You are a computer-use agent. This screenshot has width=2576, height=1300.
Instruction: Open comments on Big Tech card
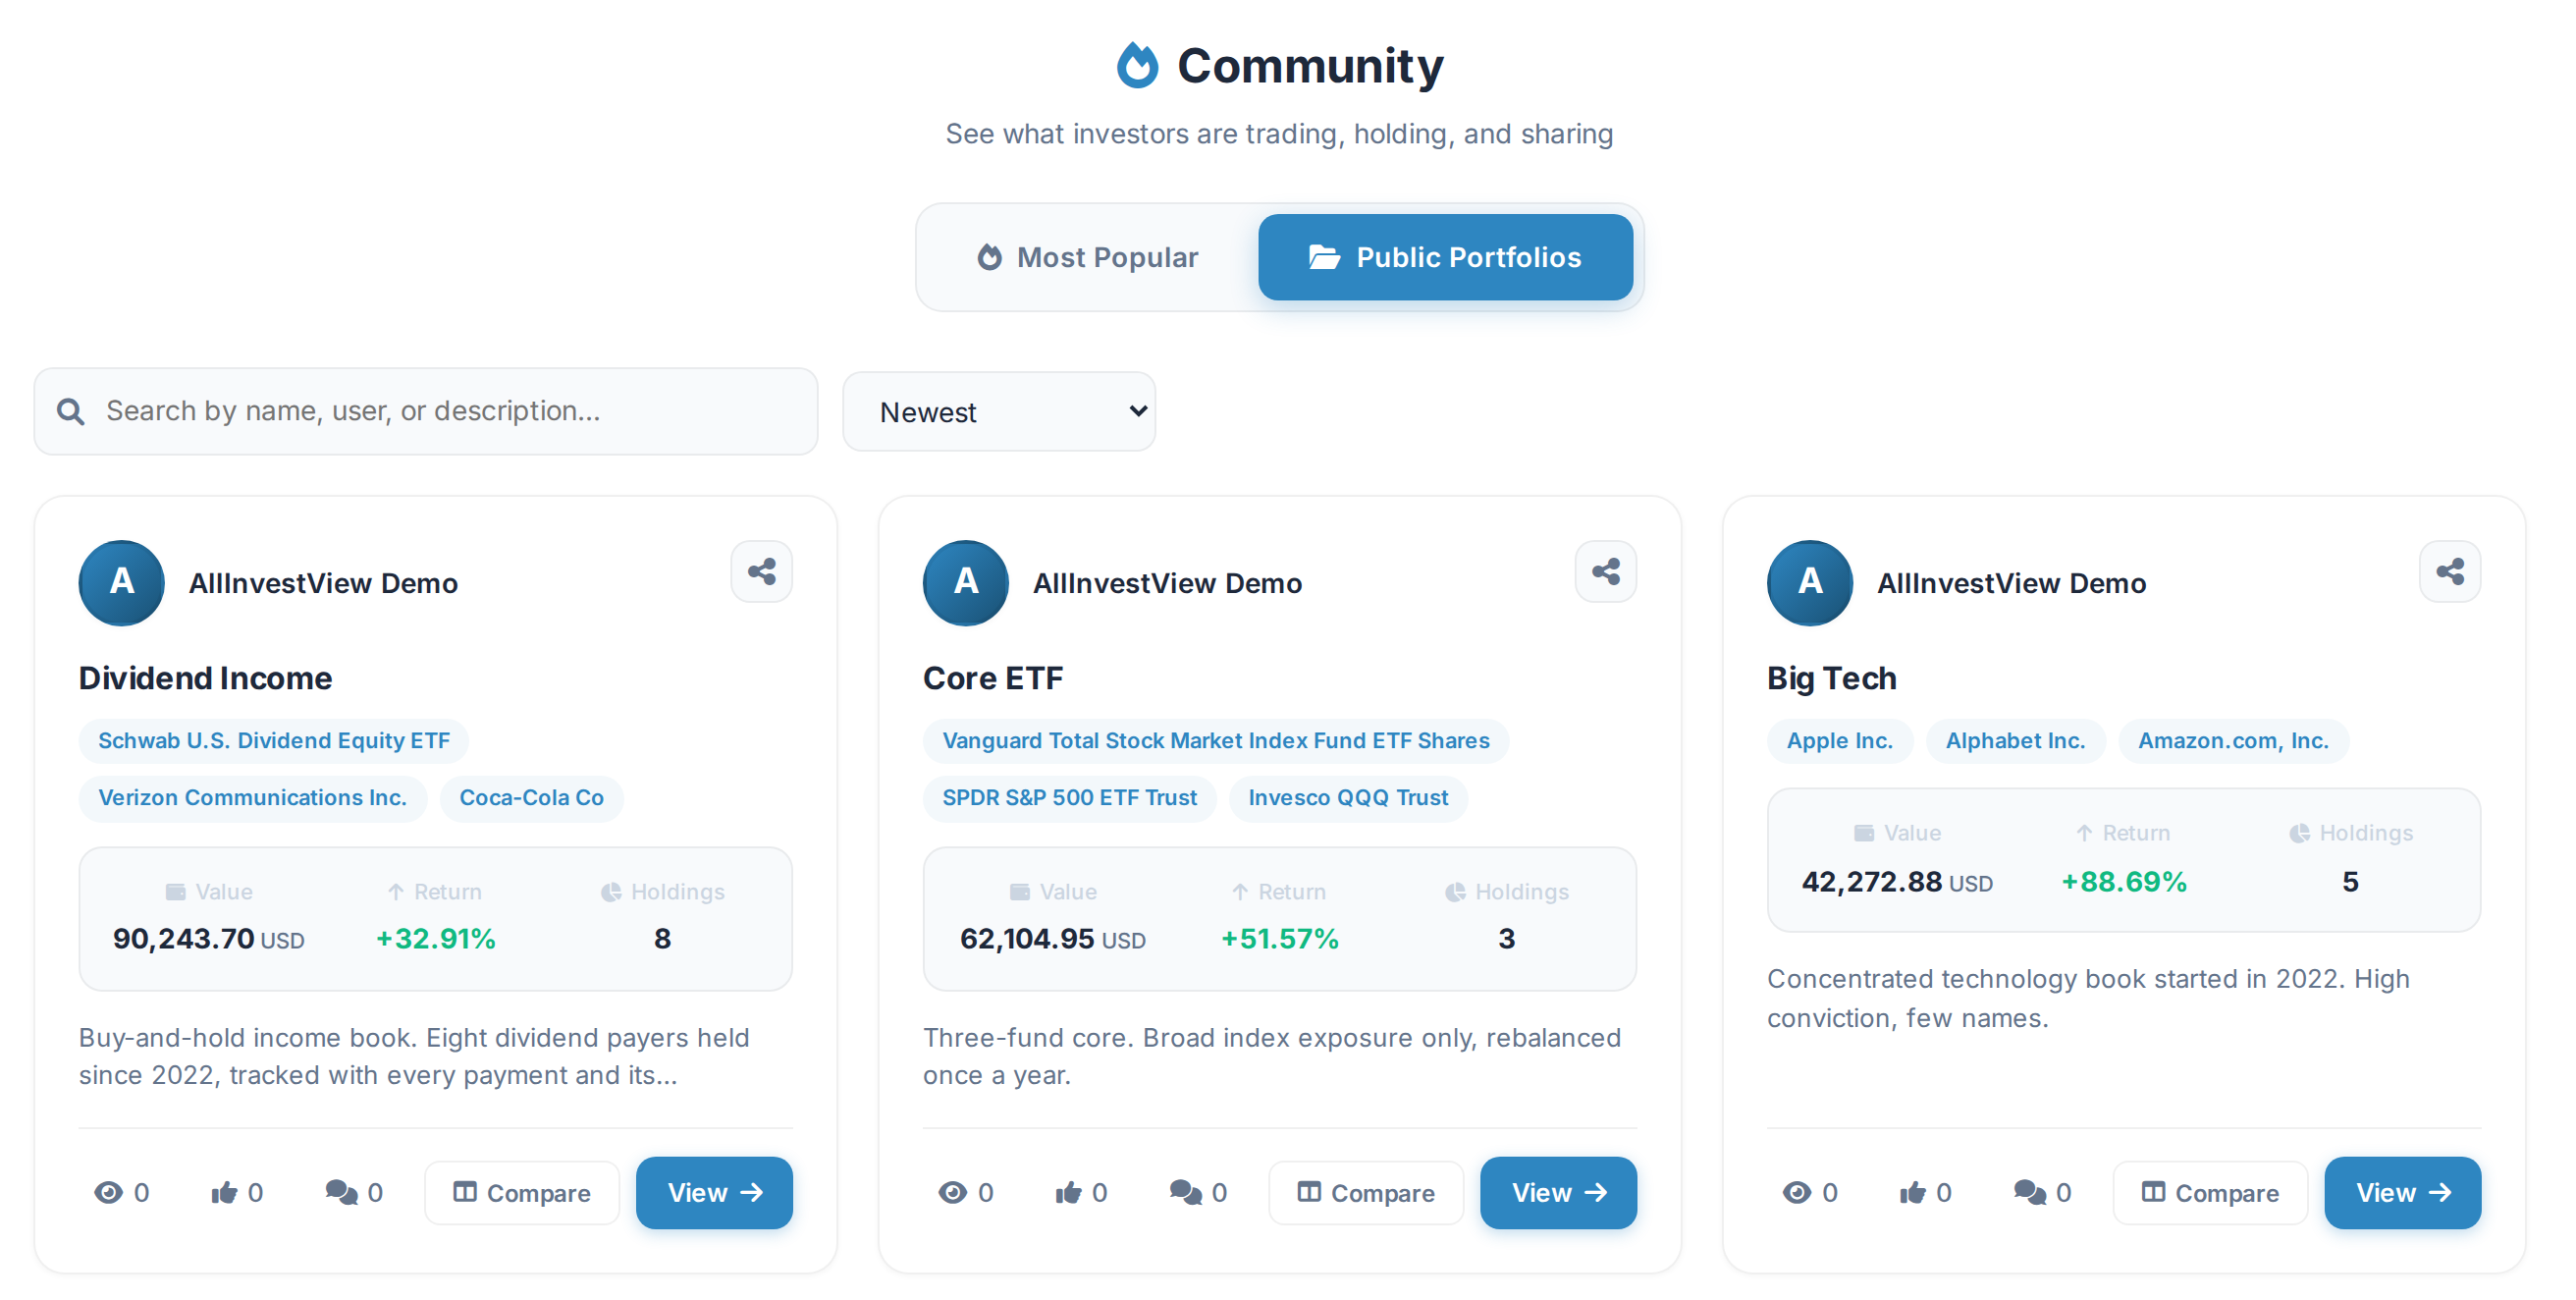tap(2029, 1192)
